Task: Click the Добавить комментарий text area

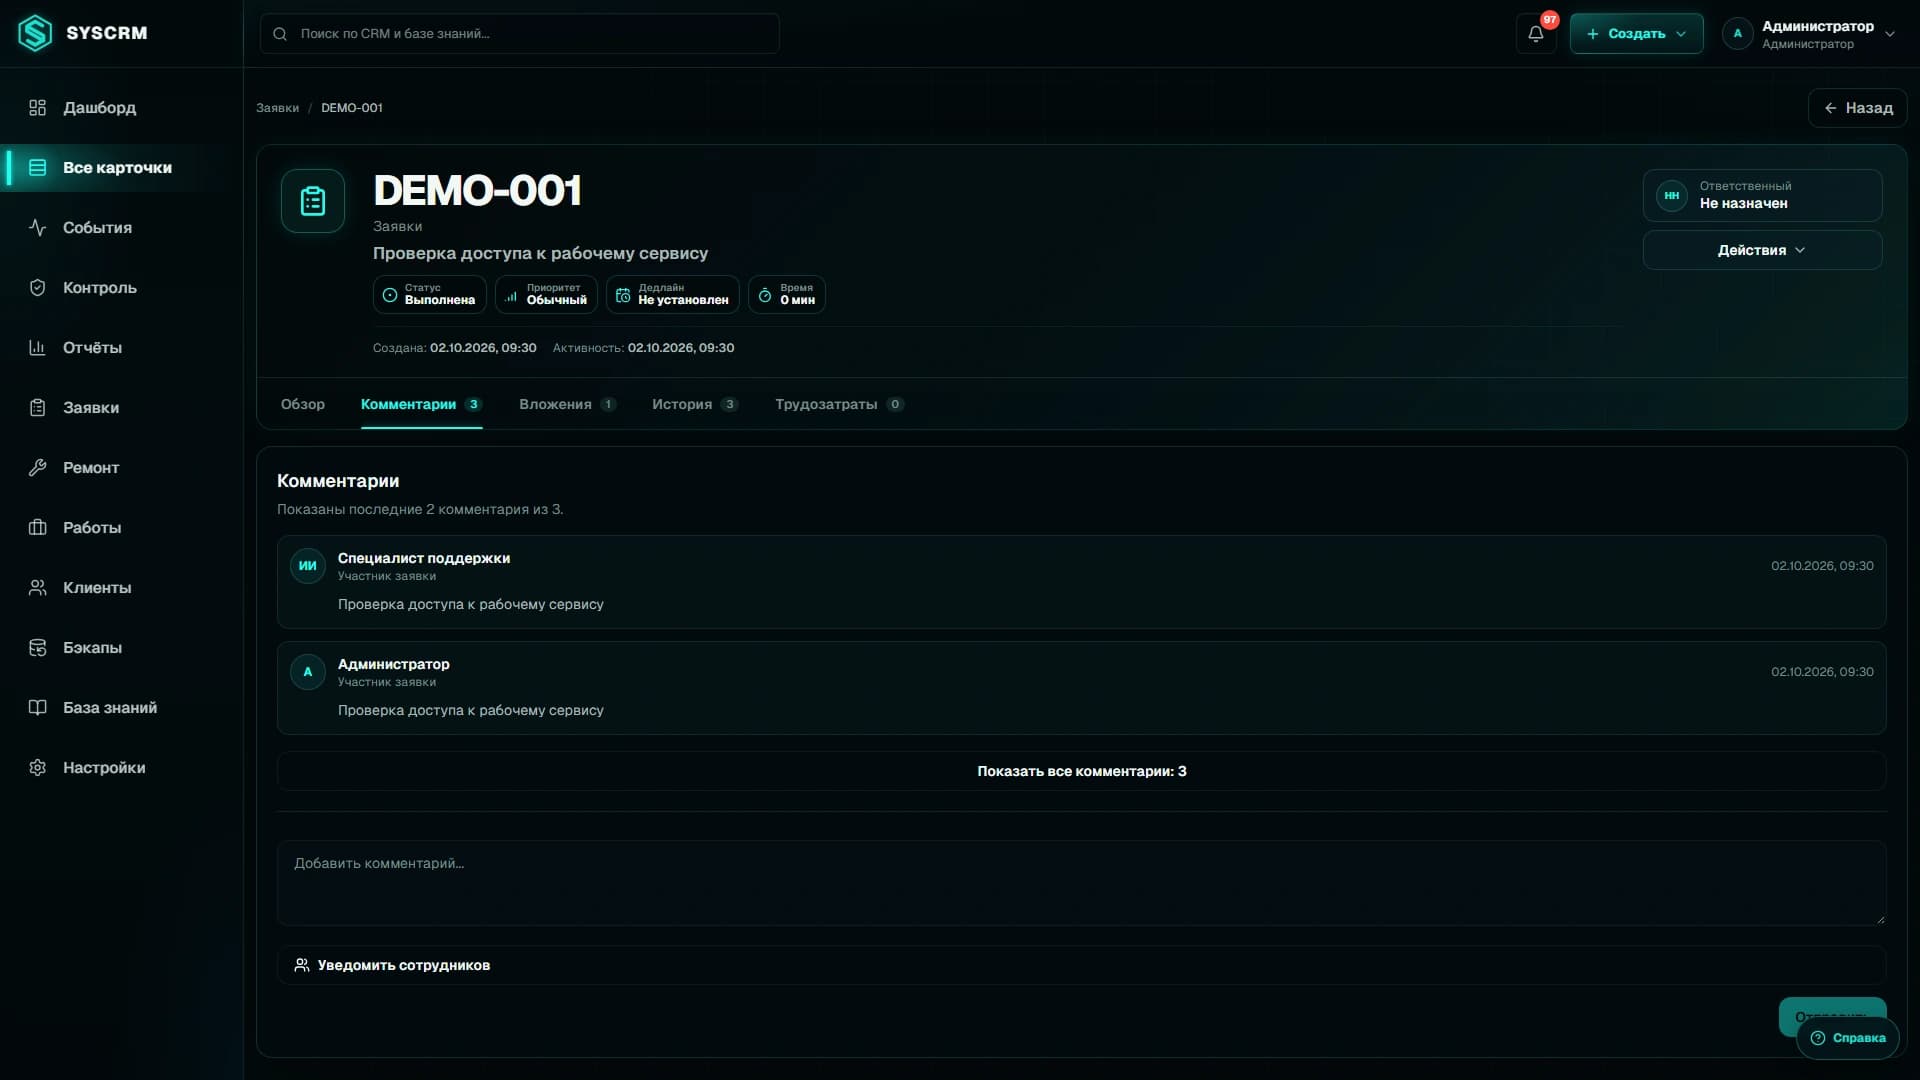Action: [1081, 883]
